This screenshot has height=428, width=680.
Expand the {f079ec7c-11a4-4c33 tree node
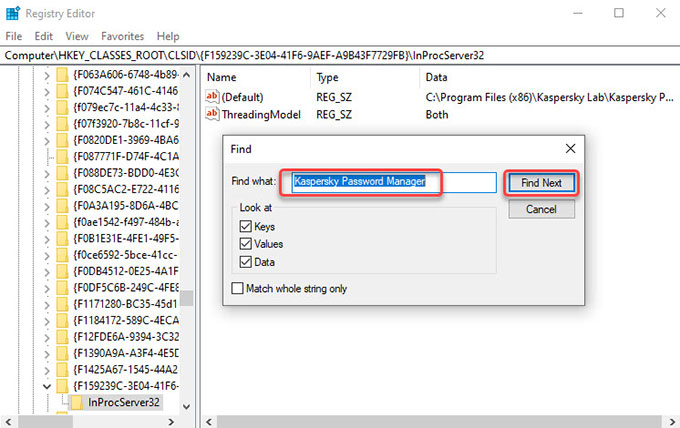(47, 108)
